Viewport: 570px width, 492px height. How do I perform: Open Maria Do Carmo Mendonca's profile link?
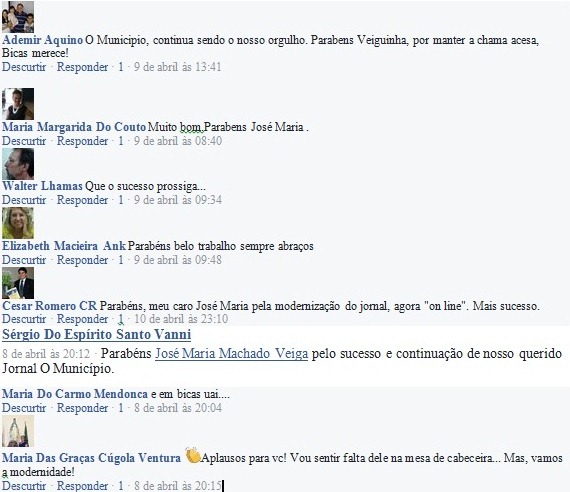(x=75, y=394)
